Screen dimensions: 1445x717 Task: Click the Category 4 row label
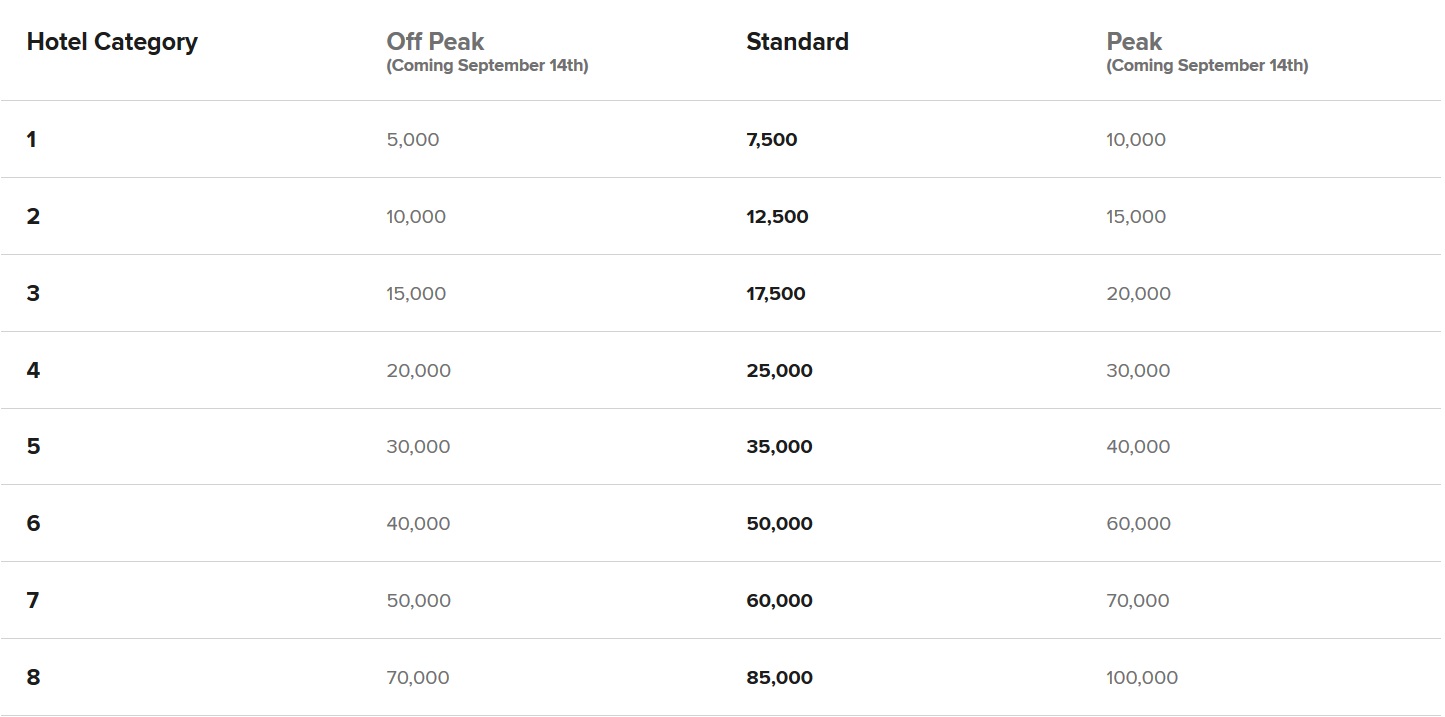pos(33,371)
